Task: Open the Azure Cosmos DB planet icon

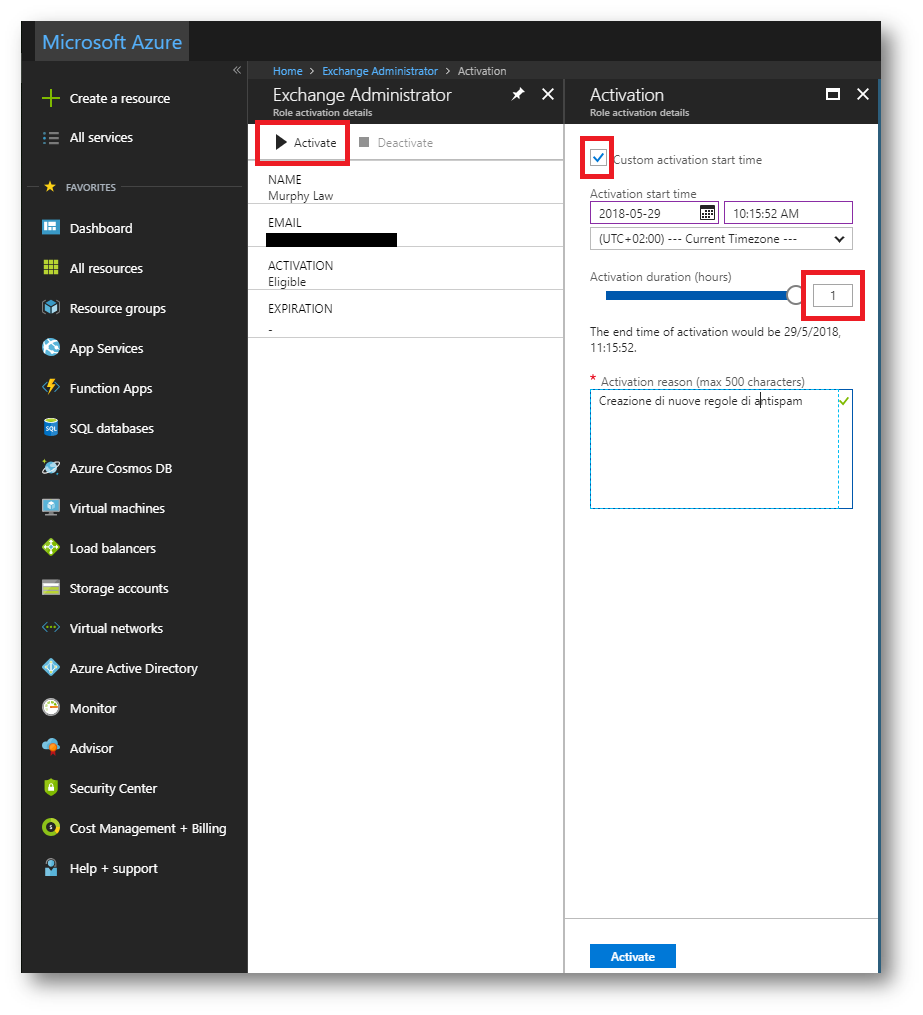Action: (51, 467)
